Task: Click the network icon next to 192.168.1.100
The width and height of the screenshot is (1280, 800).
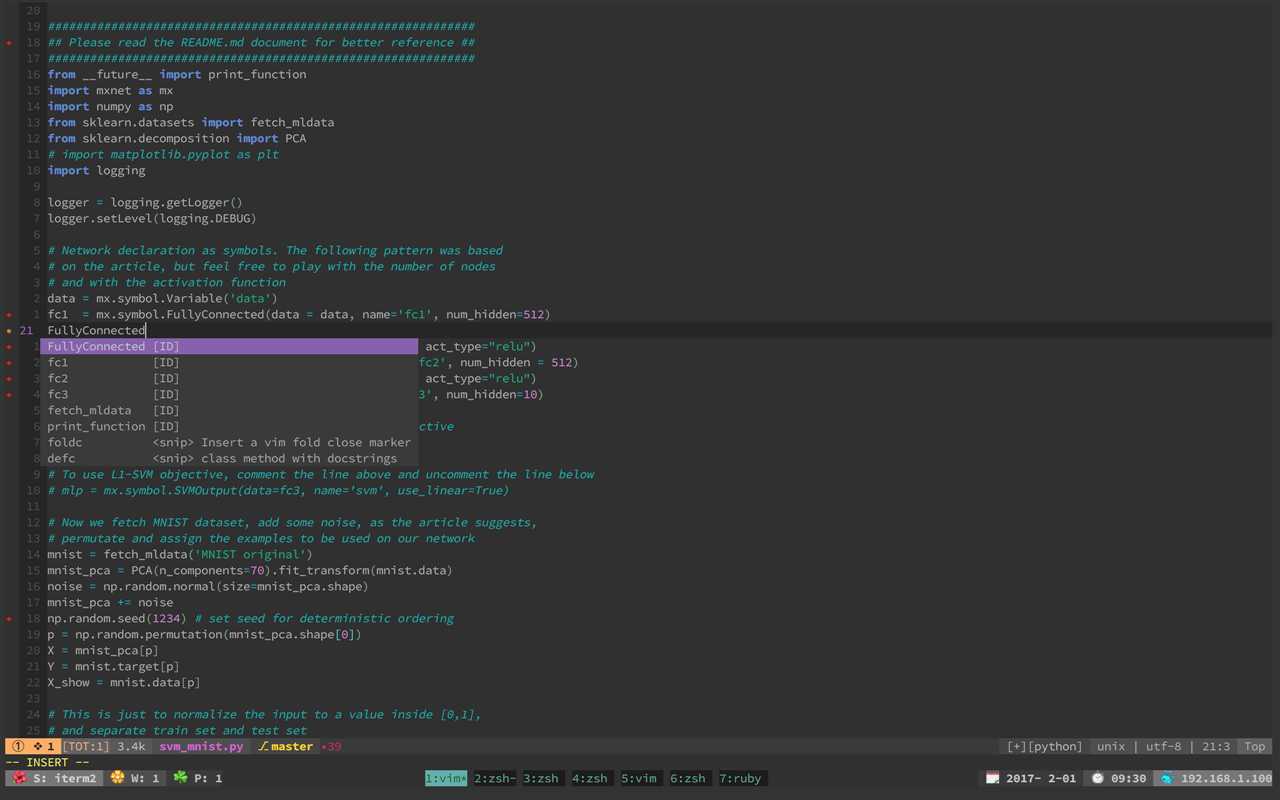Action: [1166, 778]
